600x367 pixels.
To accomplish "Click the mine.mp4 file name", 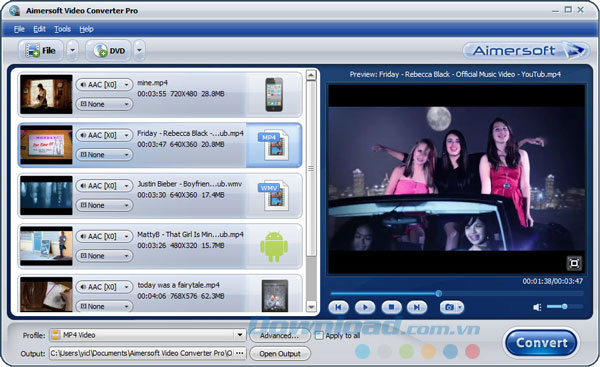I will (x=152, y=83).
